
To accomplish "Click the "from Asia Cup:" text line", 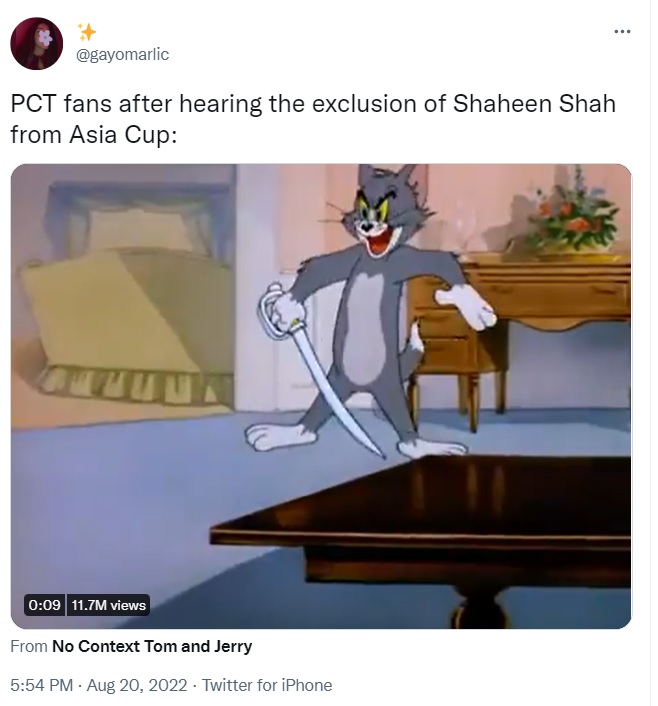I will (94, 135).
